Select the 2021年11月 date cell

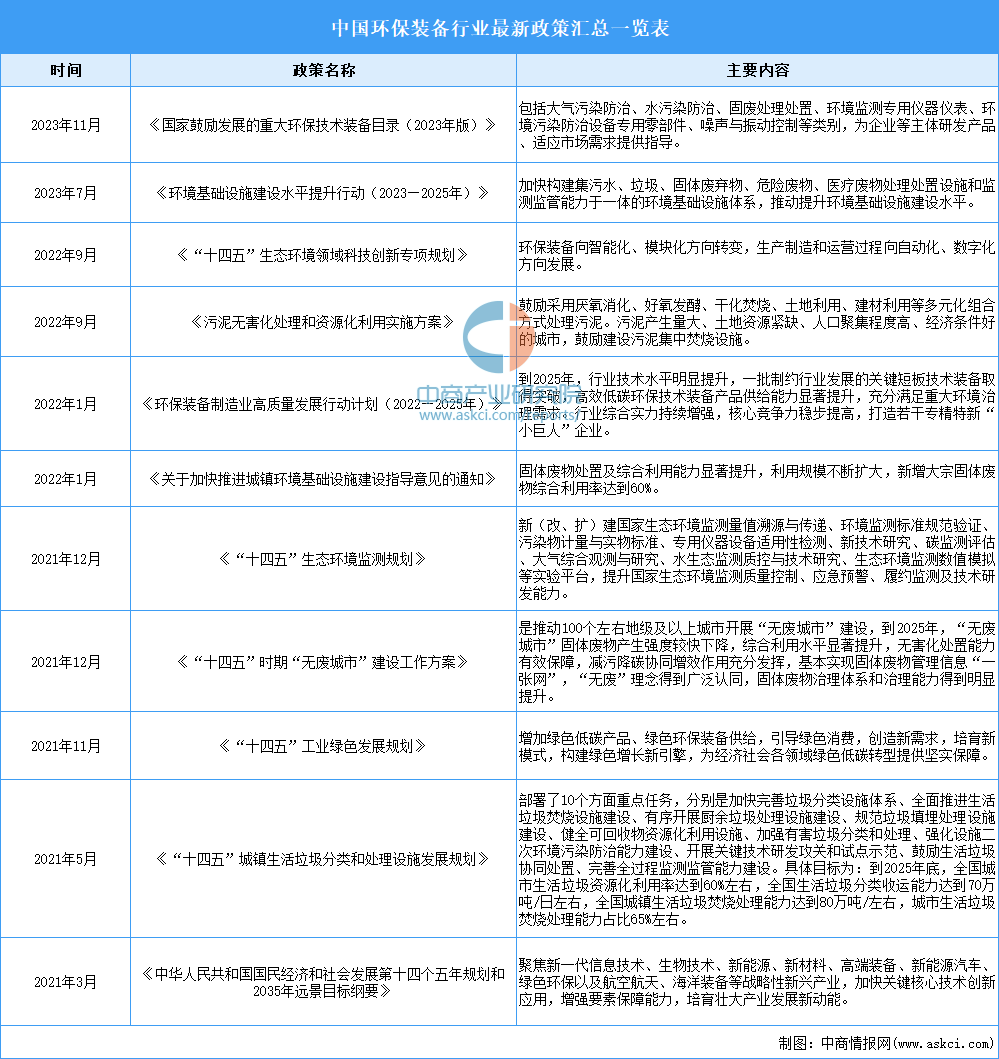point(66,746)
